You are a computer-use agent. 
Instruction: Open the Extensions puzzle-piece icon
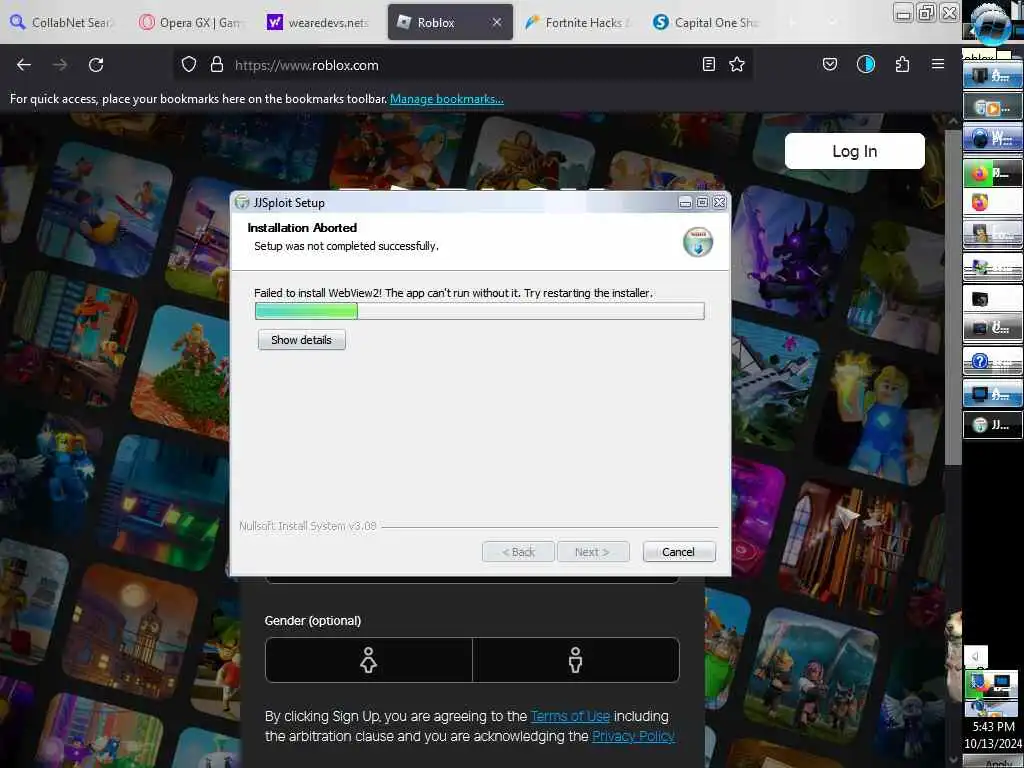903,64
